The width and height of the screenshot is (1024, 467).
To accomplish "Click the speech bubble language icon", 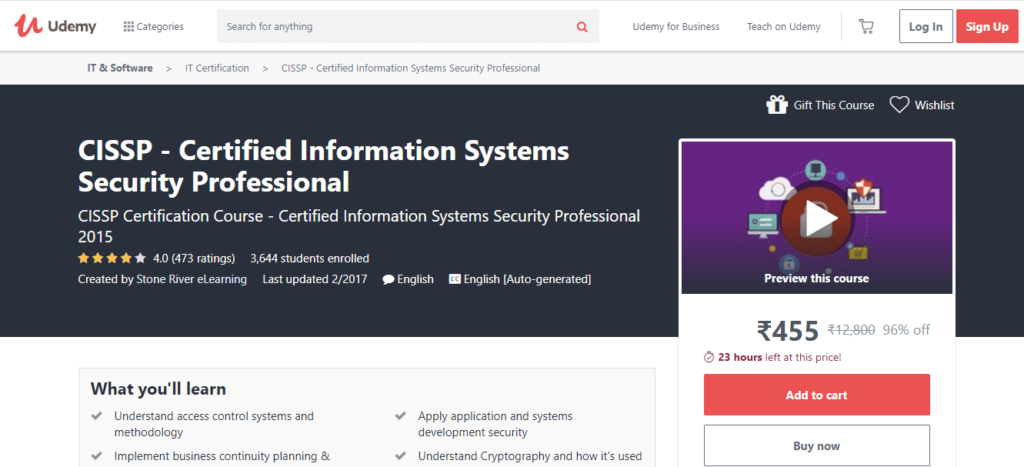I will [388, 280].
